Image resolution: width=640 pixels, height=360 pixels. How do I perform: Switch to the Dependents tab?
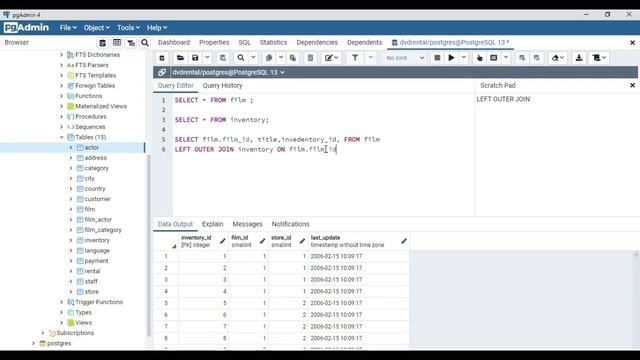(364, 42)
